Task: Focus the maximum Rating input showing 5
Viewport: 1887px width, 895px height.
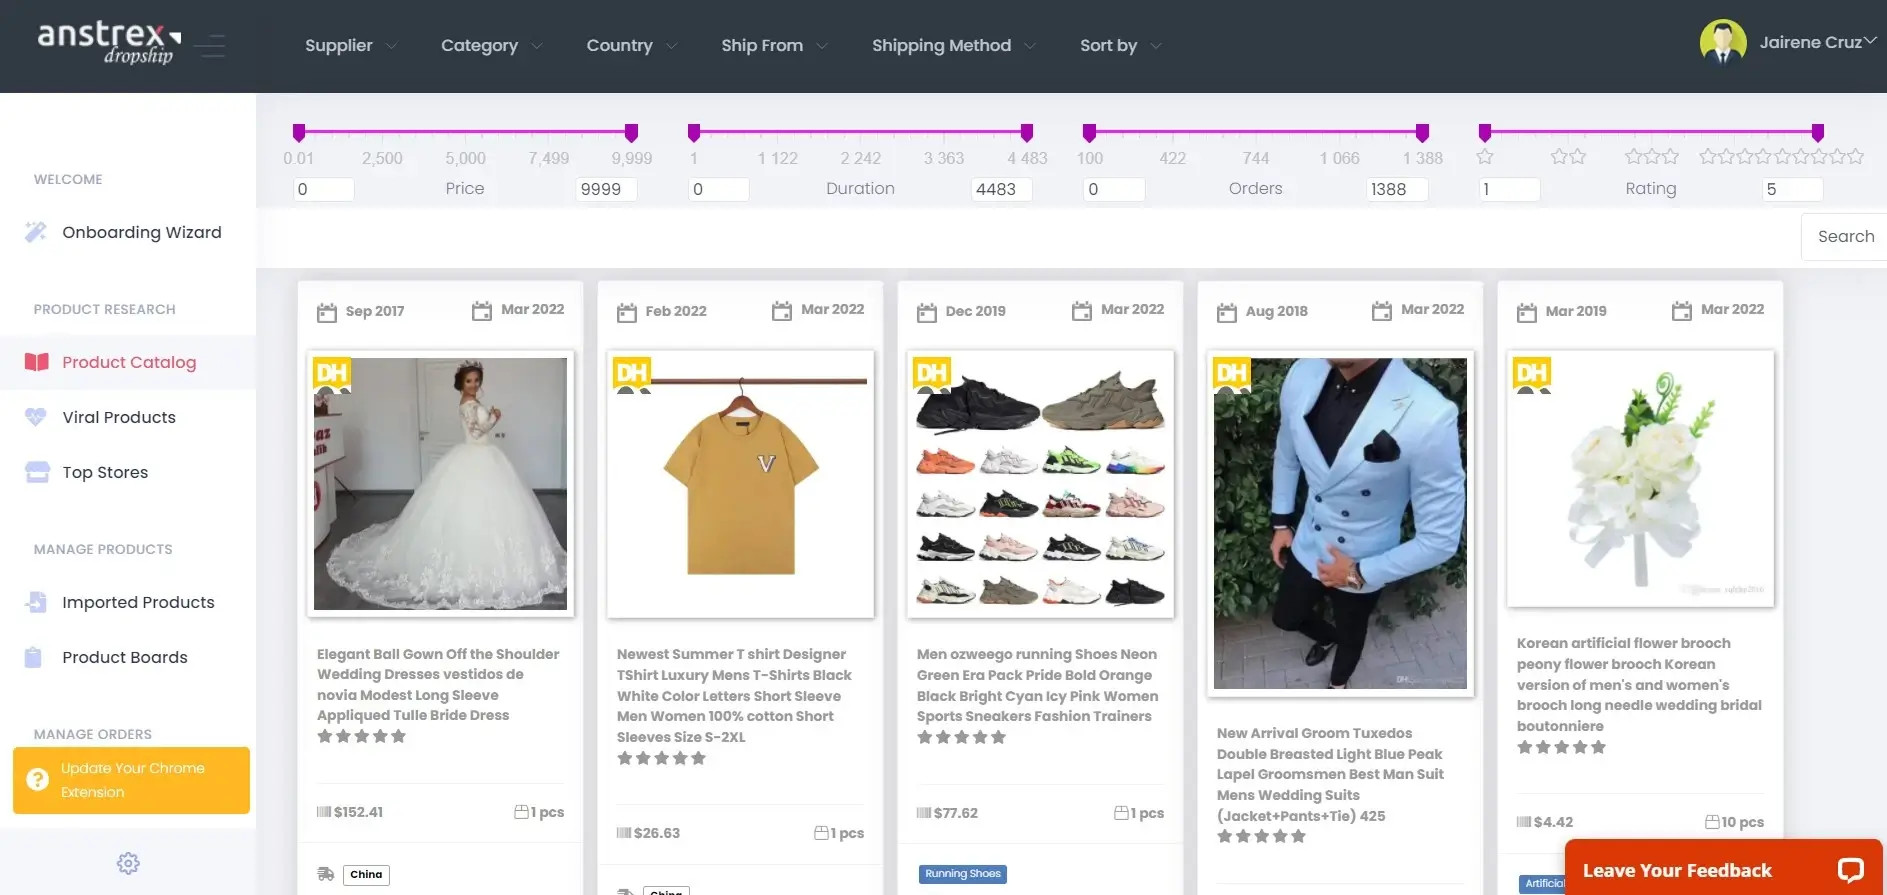Action: pyautogui.click(x=1792, y=189)
